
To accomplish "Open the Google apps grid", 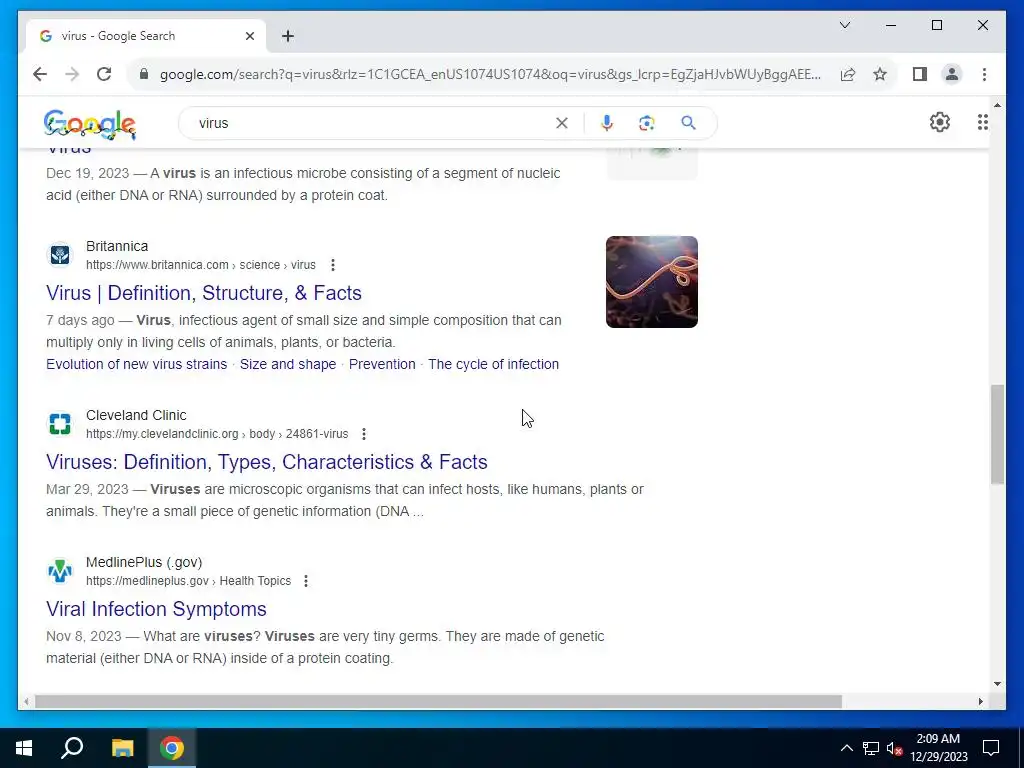I will [x=983, y=122].
